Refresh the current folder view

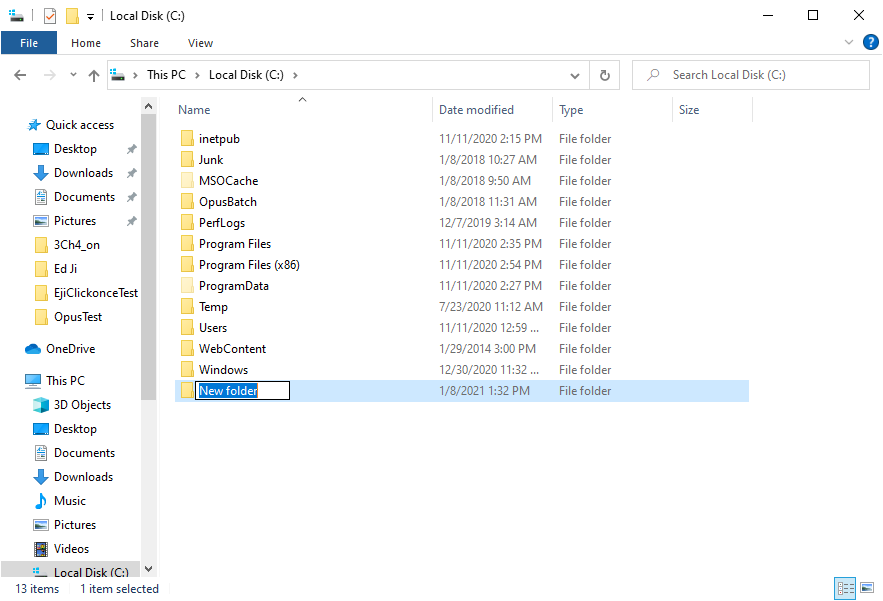click(604, 75)
